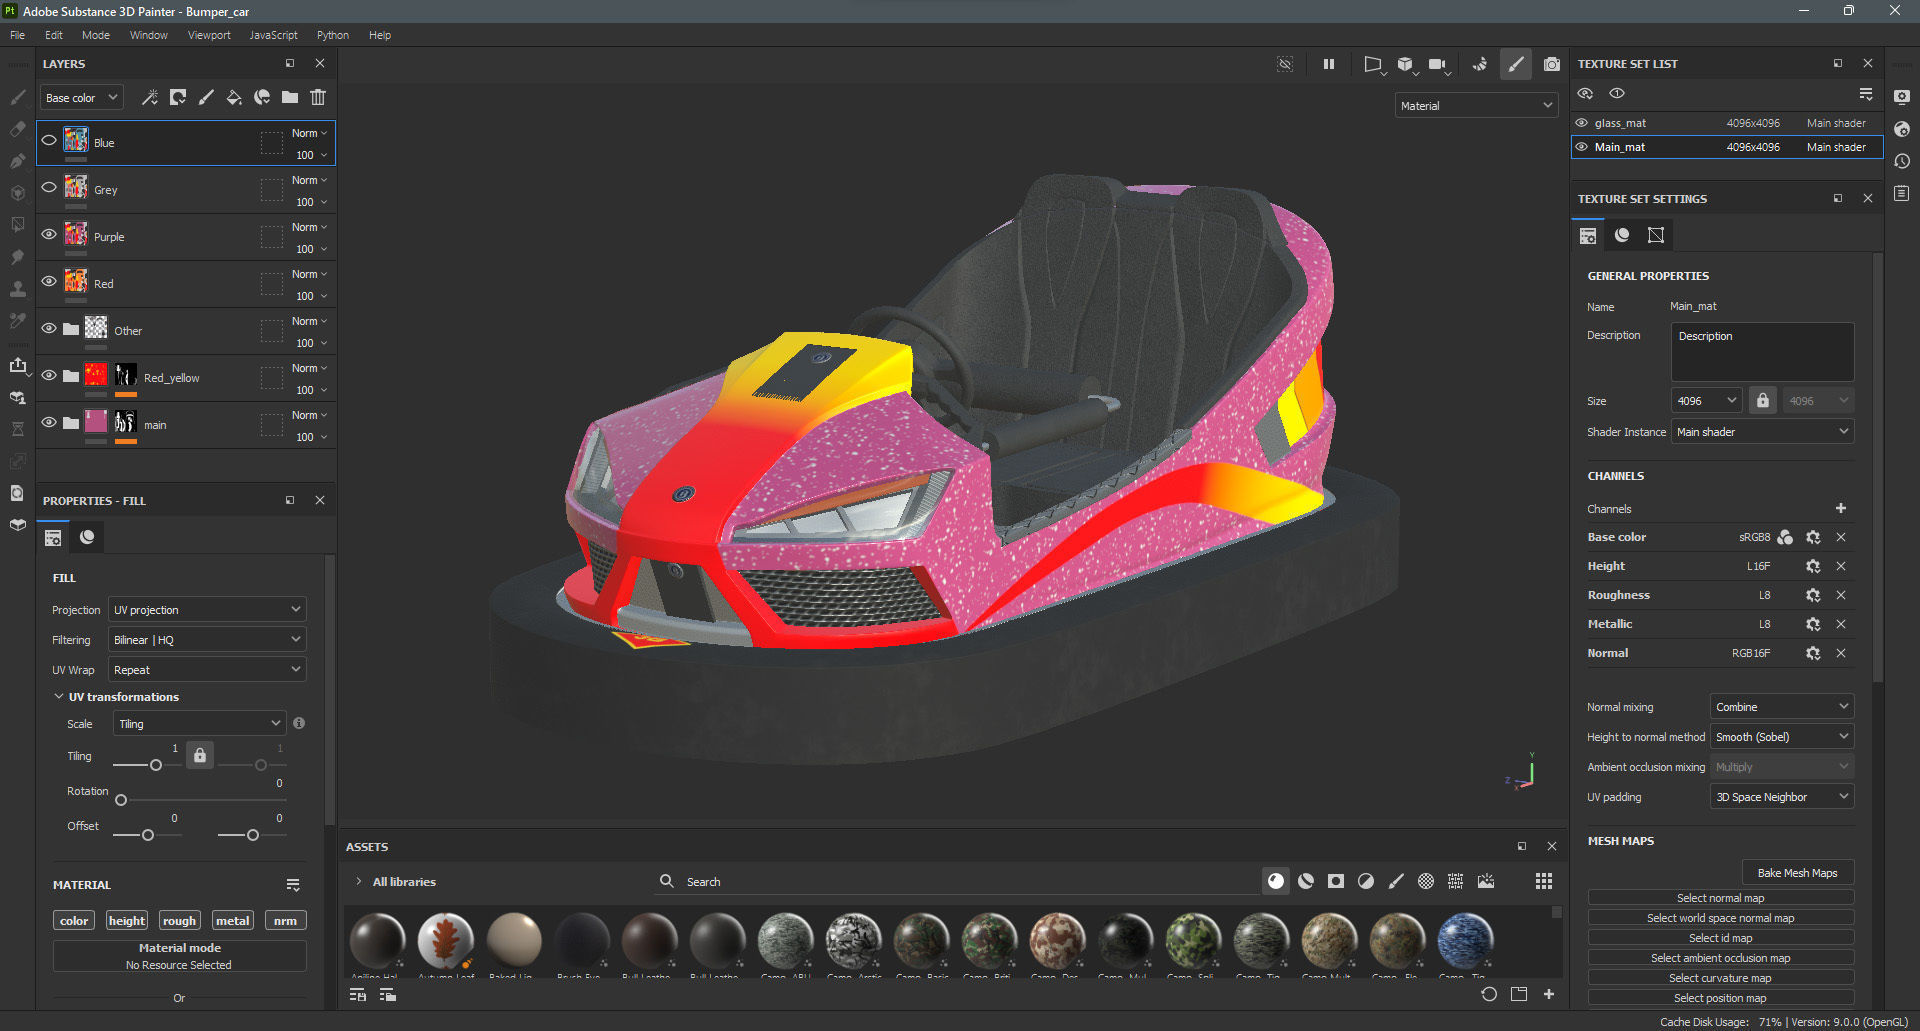The height and width of the screenshot is (1031, 1920).
Task: Click the add resource plus icon in Assets
Action: coord(1549,994)
